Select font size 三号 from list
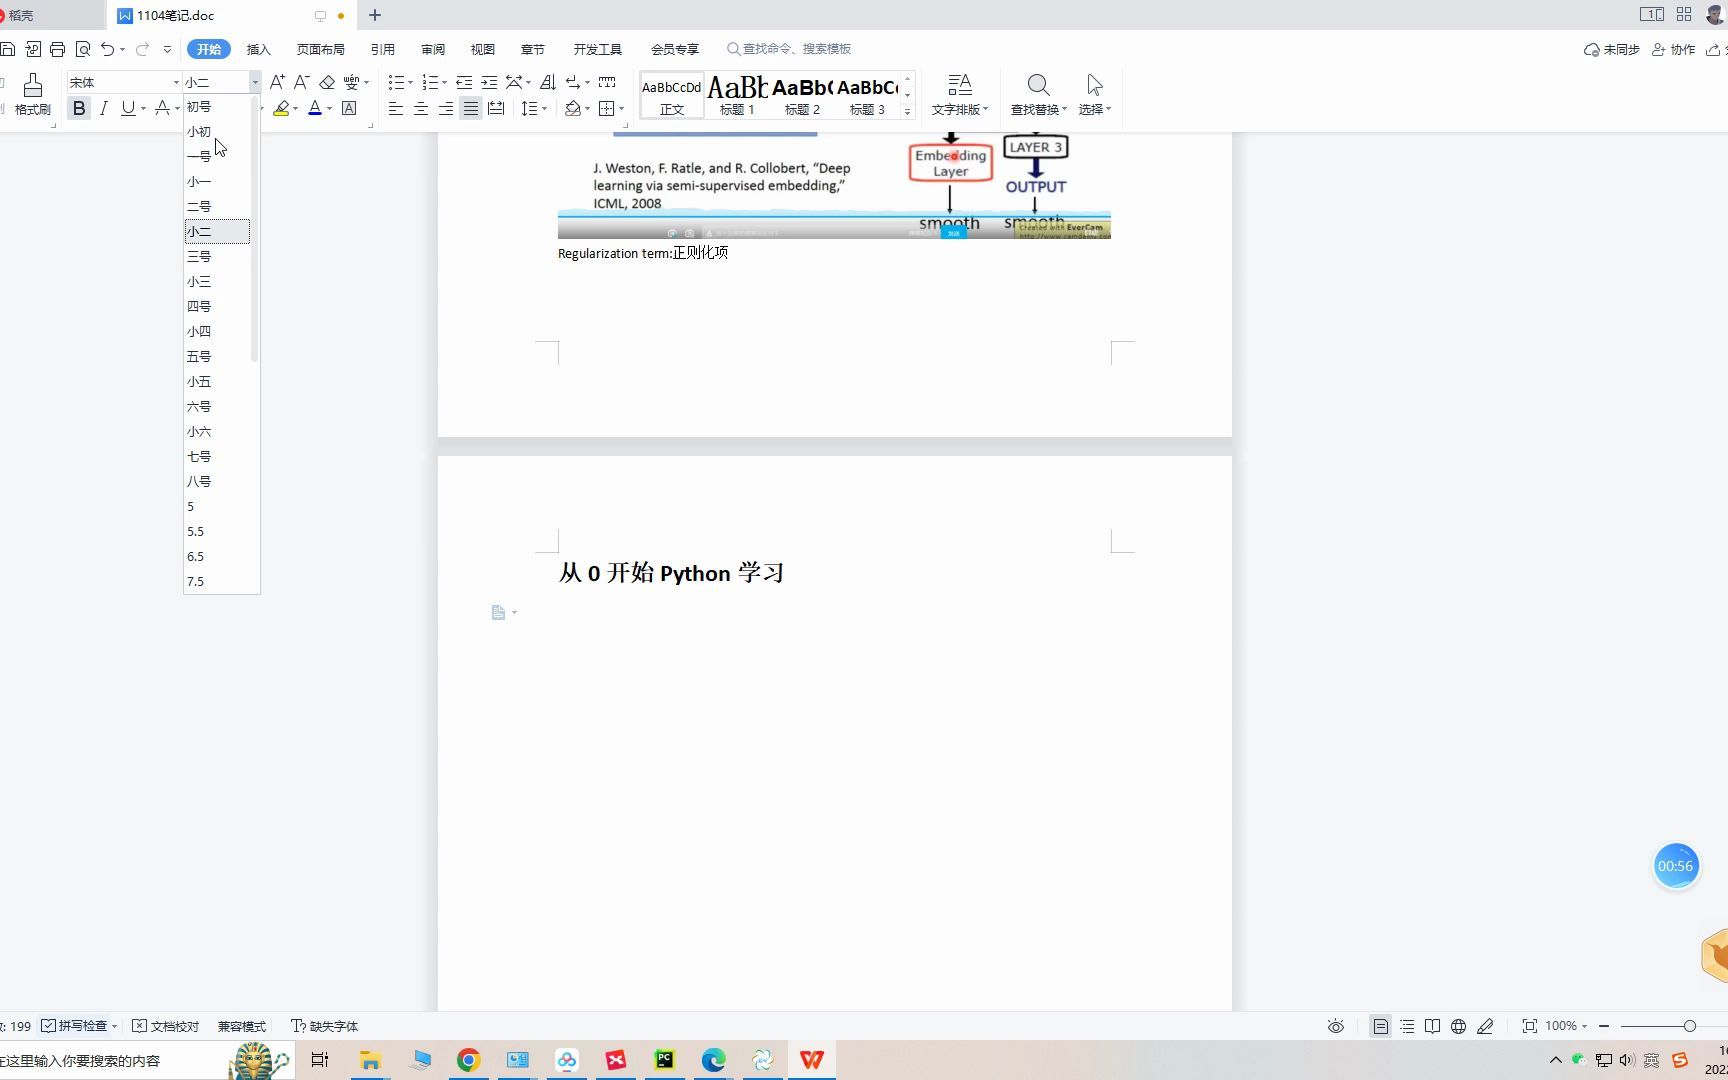The width and height of the screenshot is (1728, 1080). click(217, 256)
